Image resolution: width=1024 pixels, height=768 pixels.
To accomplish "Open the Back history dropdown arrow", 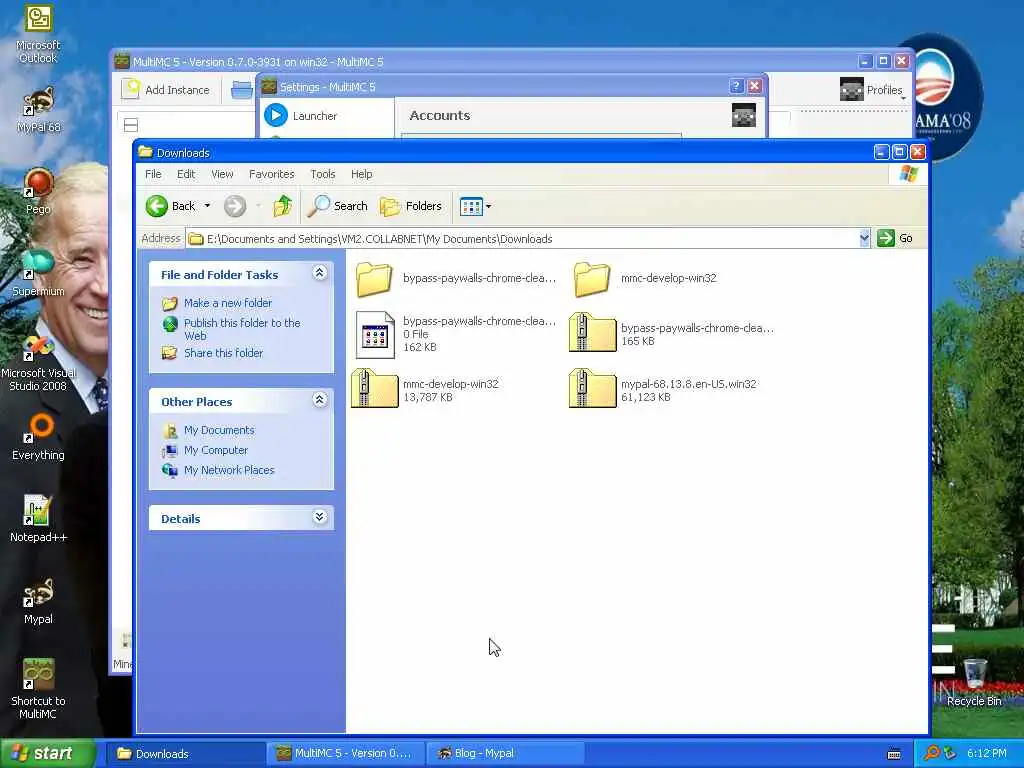I will 208,206.
